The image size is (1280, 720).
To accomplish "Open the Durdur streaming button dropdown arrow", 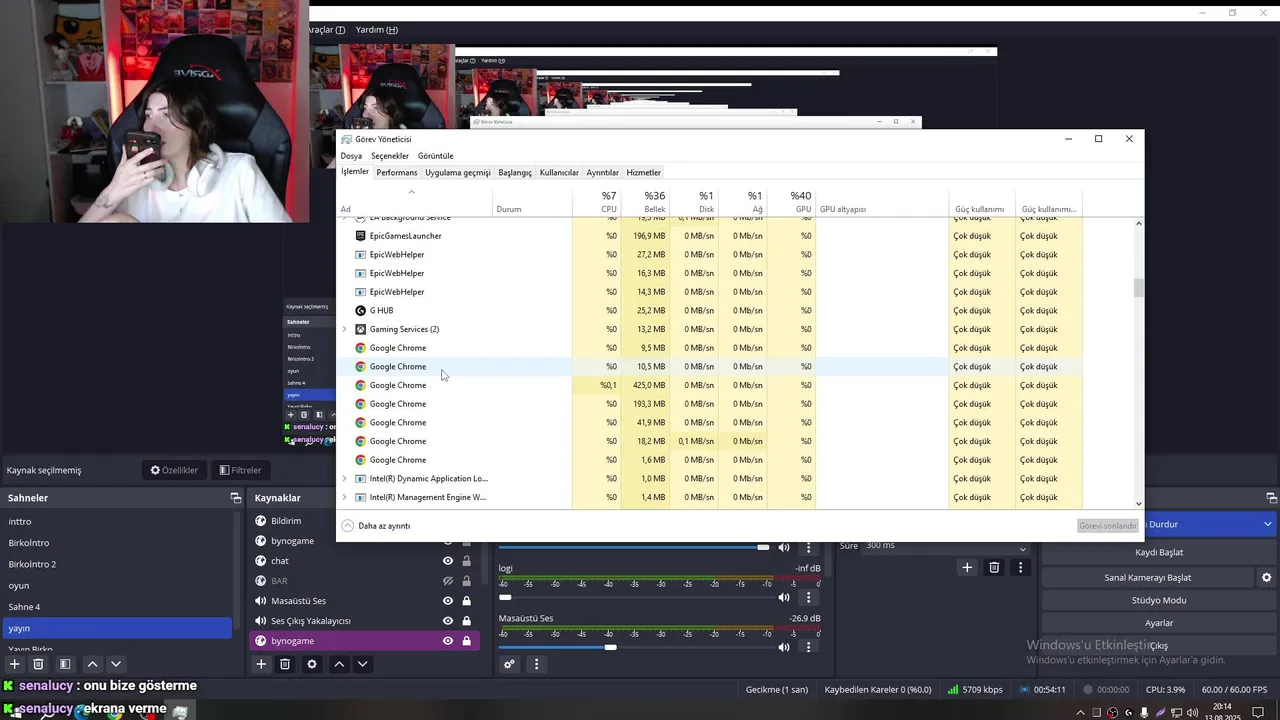I will tap(1267, 524).
